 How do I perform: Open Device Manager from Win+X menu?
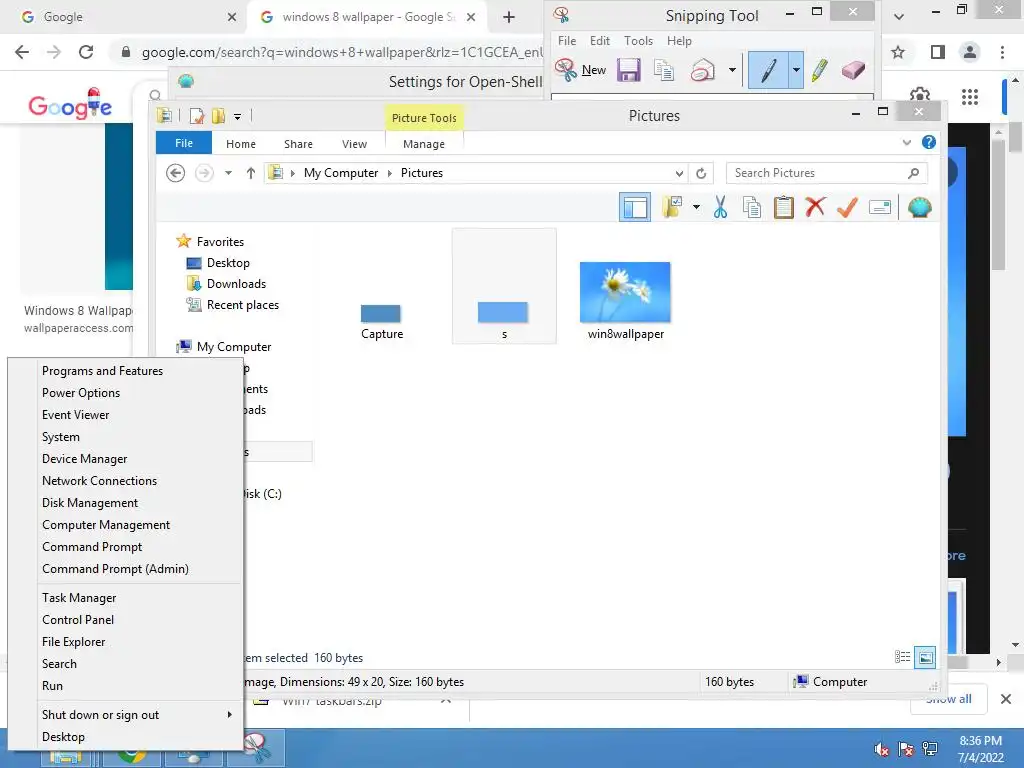pos(85,458)
